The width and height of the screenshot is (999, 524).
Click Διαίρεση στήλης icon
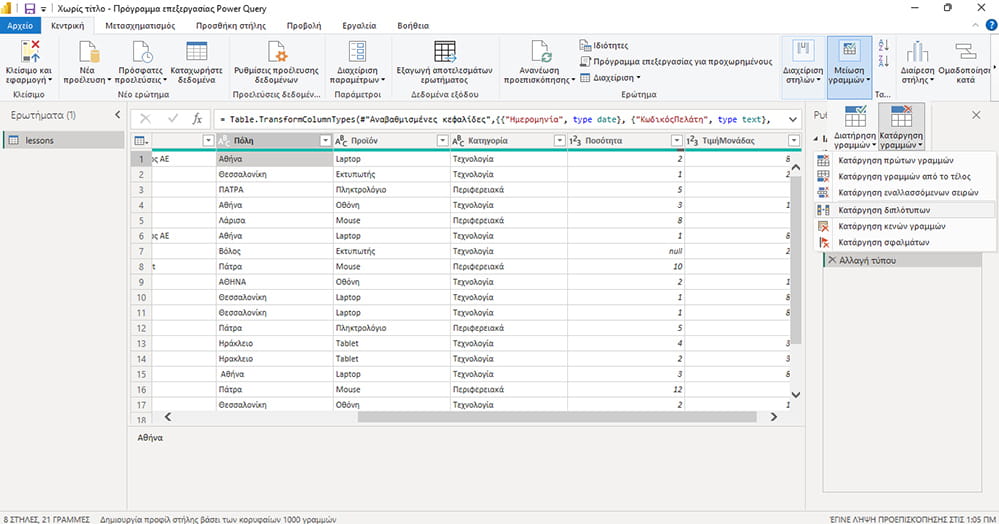pos(917,51)
